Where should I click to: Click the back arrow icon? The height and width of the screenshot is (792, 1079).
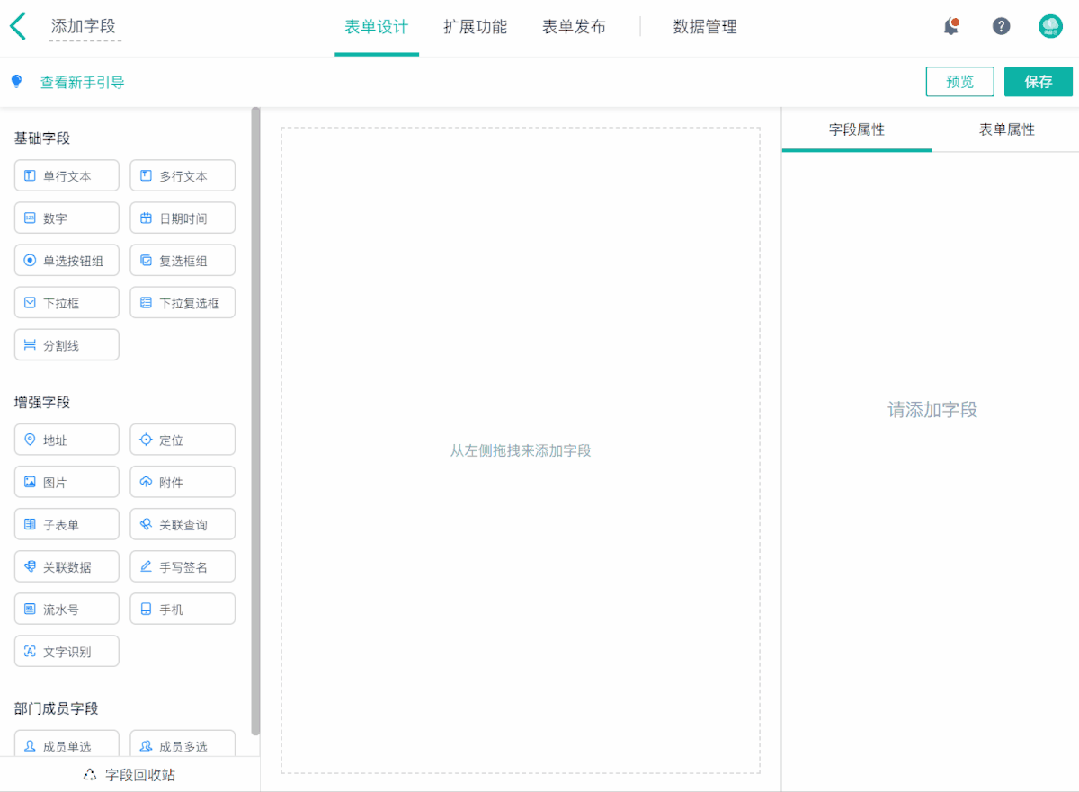click(x=18, y=27)
